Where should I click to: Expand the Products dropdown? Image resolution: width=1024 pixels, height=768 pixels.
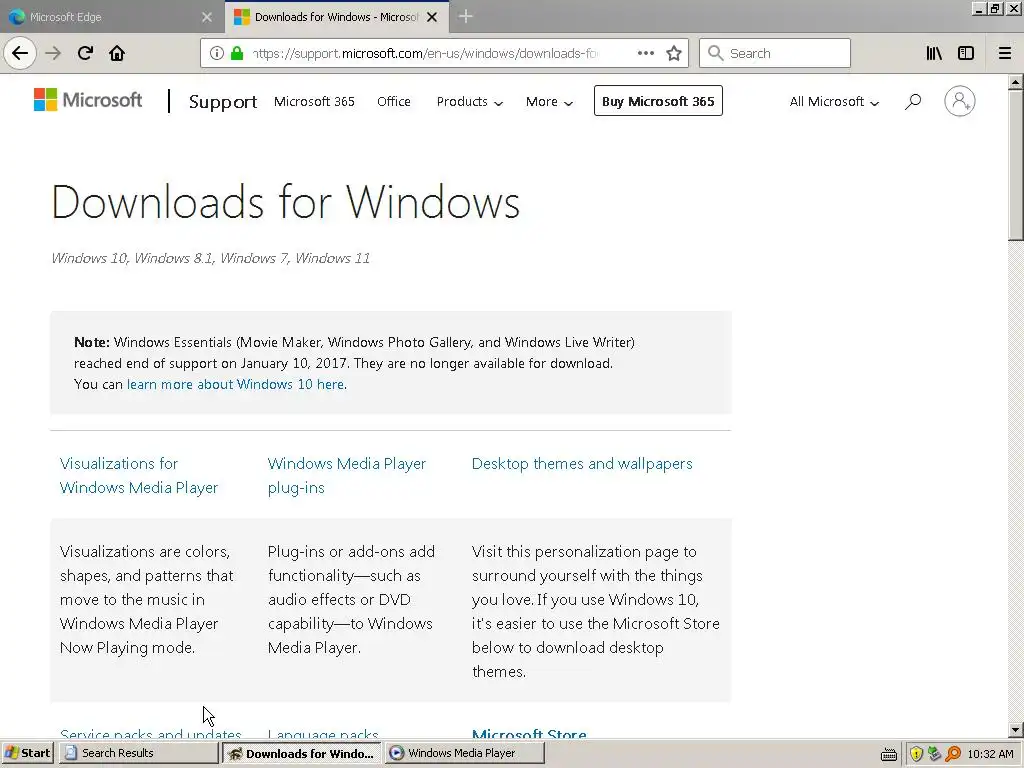[470, 101]
